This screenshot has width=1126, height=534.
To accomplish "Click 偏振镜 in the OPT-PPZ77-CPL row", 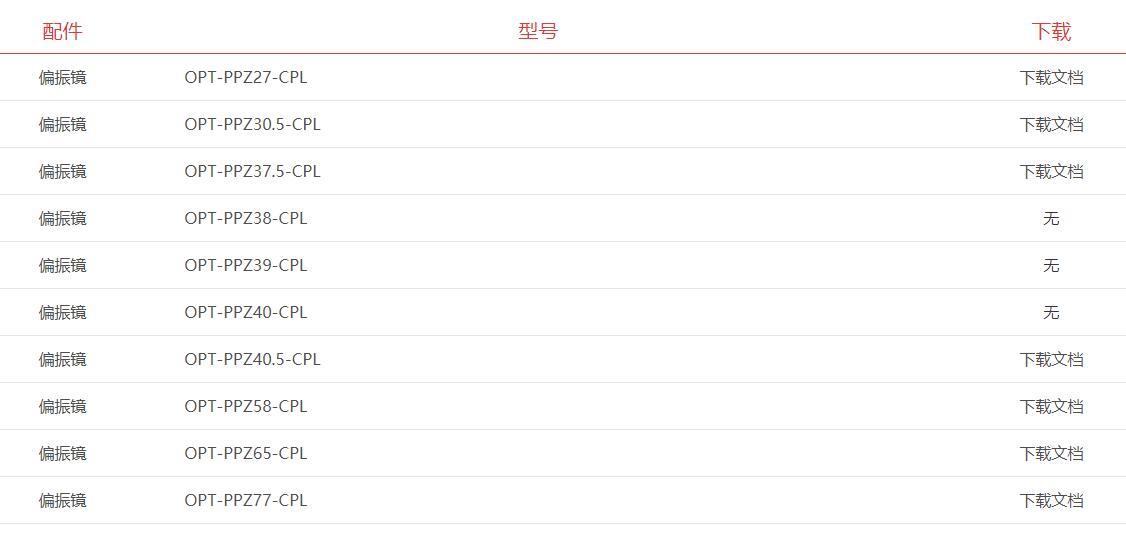I will (62, 501).
